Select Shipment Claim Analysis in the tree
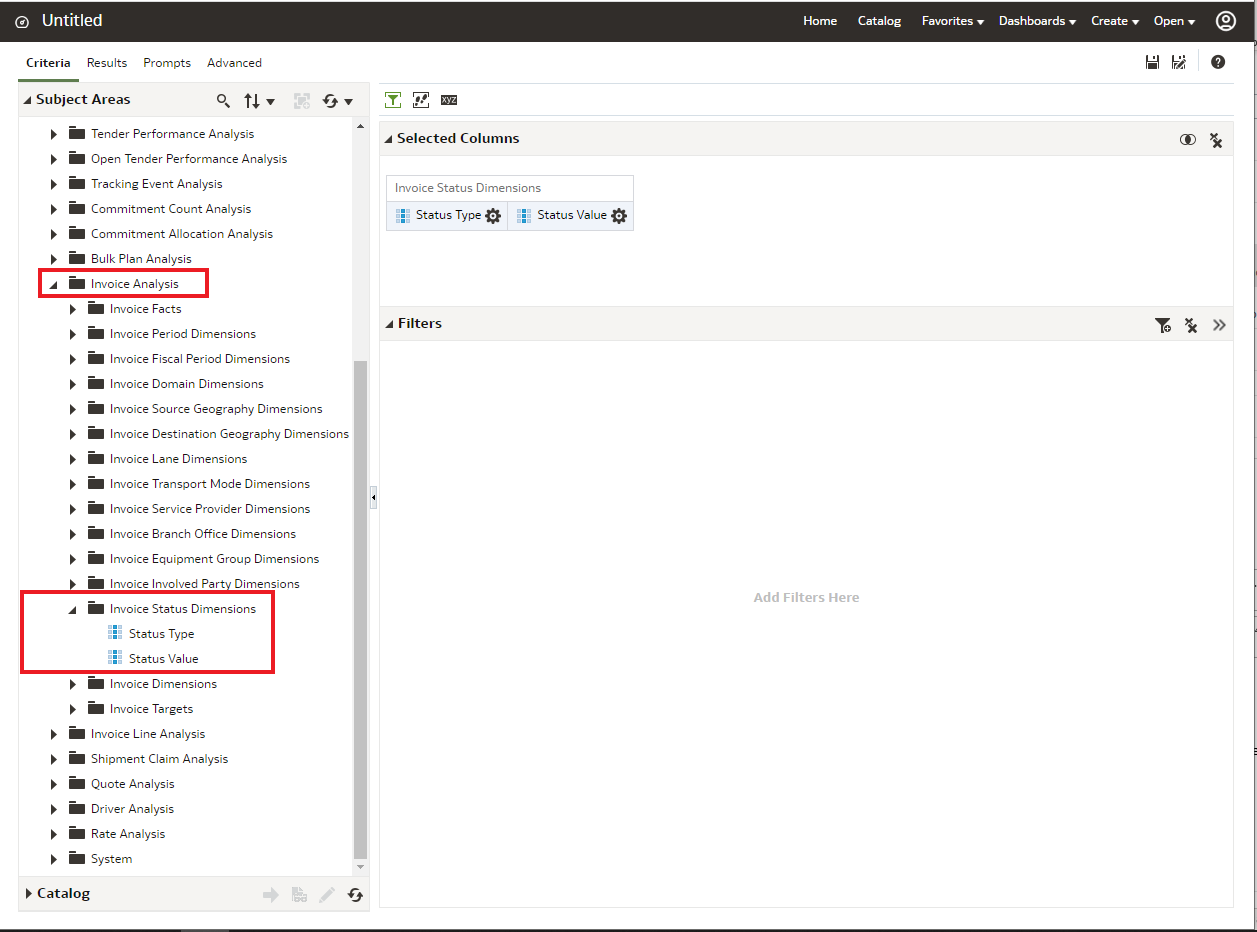 pyautogui.click(x=159, y=759)
